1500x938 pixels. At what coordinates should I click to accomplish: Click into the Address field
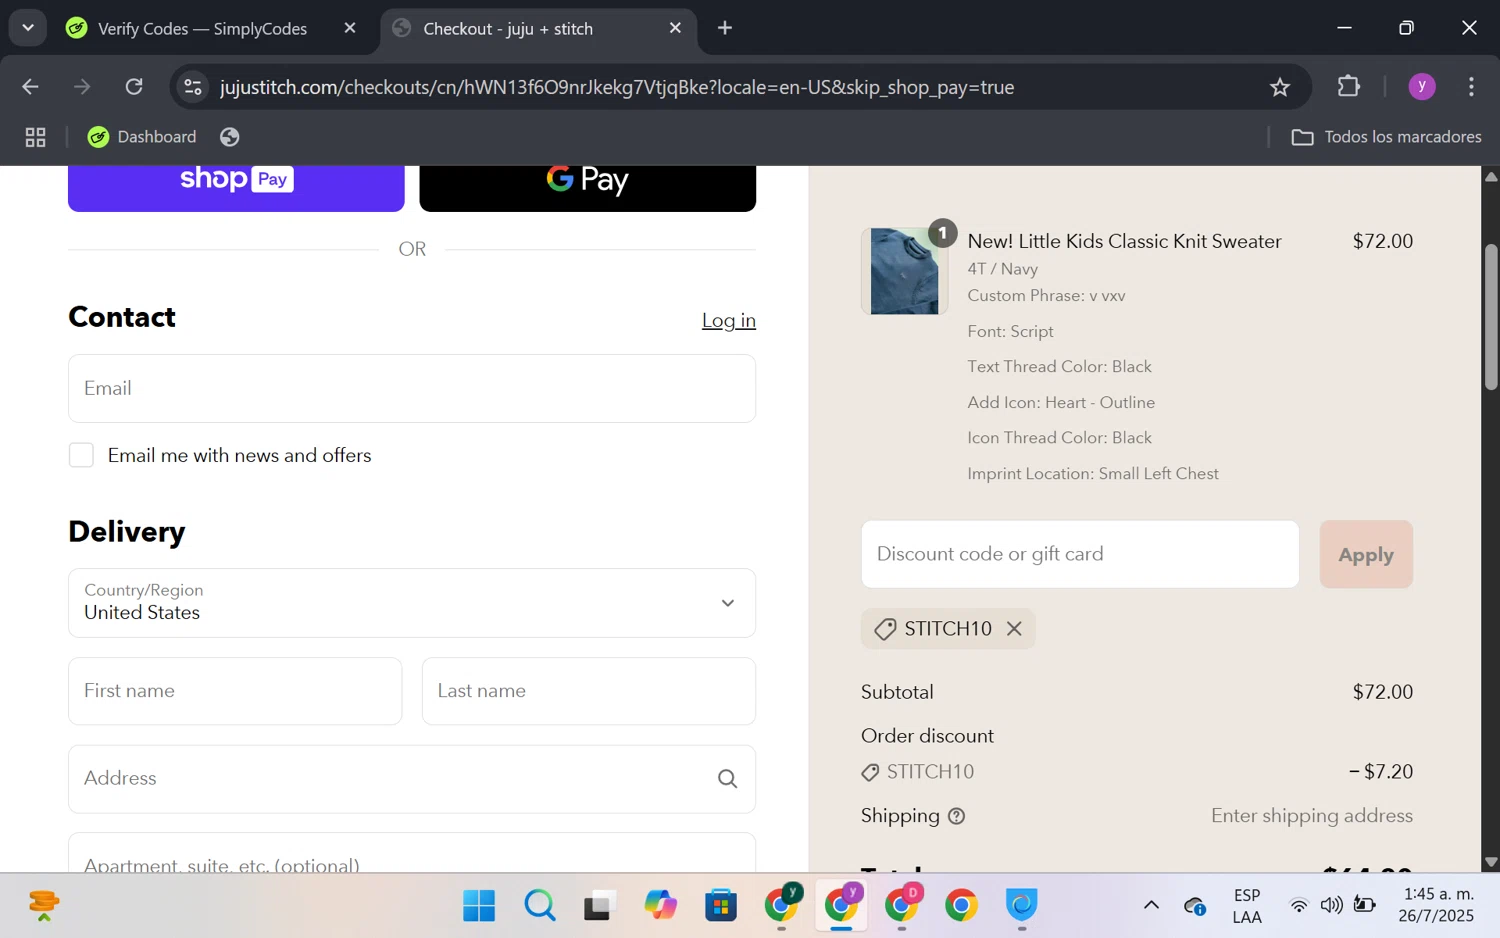tap(412, 779)
